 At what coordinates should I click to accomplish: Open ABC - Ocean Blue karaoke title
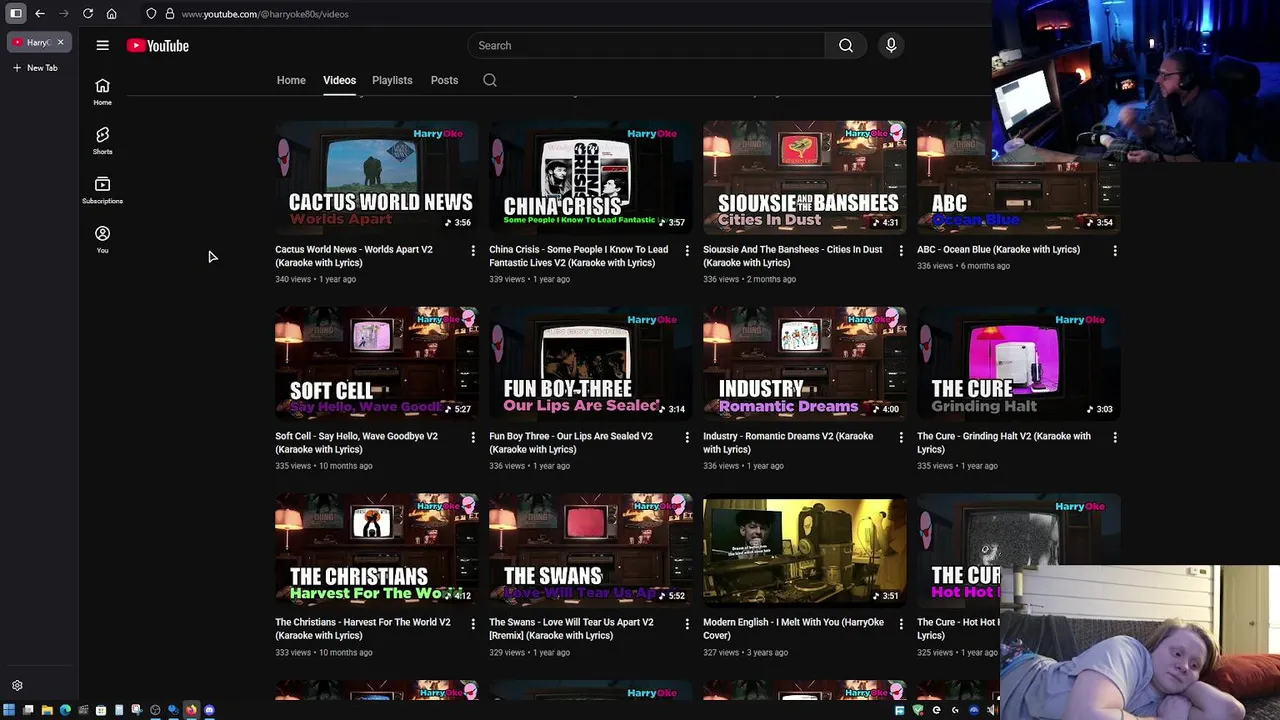pyautogui.click(x=998, y=250)
